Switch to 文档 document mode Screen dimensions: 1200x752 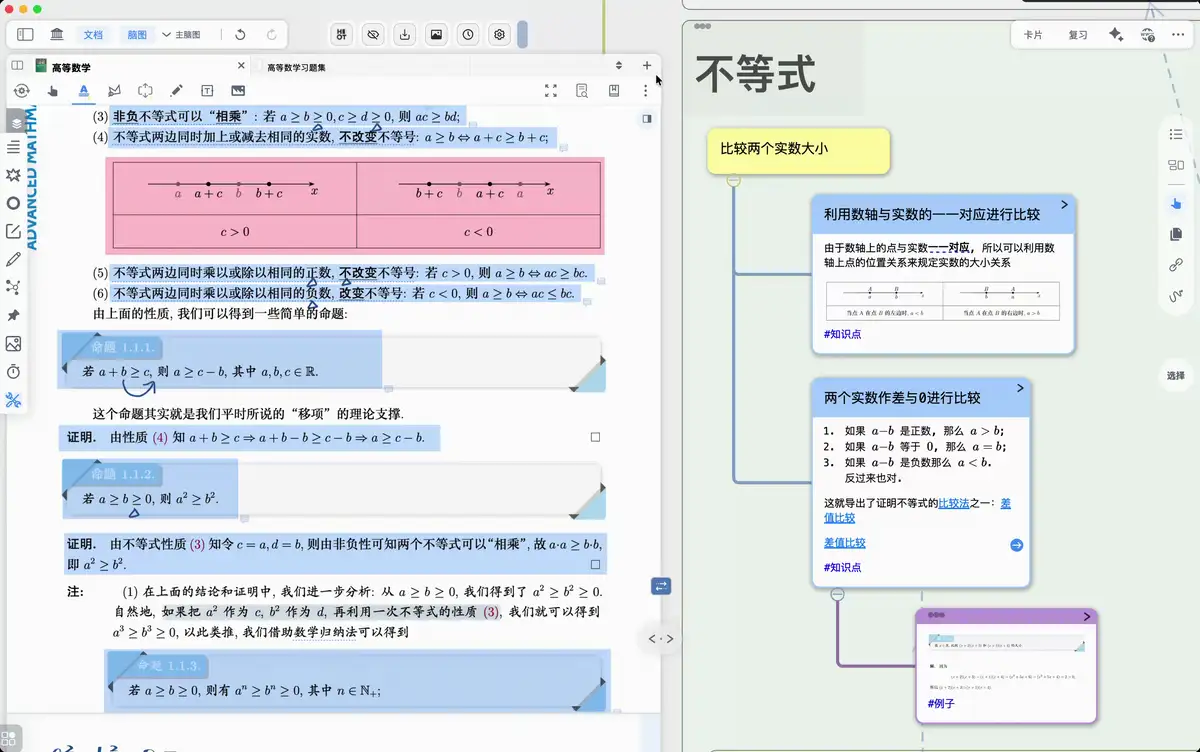tap(93, 34)
